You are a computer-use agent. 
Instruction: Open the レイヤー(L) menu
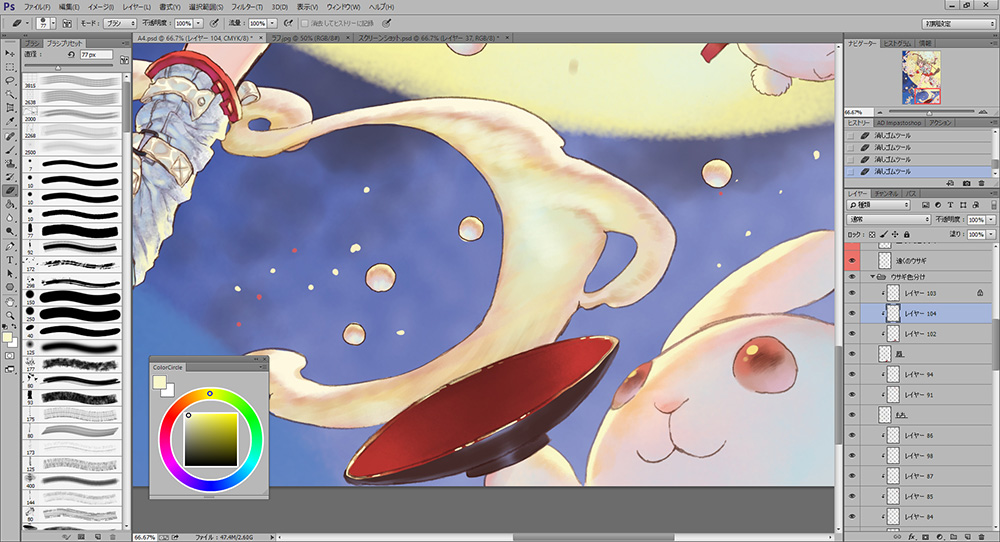[x=136, y=7]
